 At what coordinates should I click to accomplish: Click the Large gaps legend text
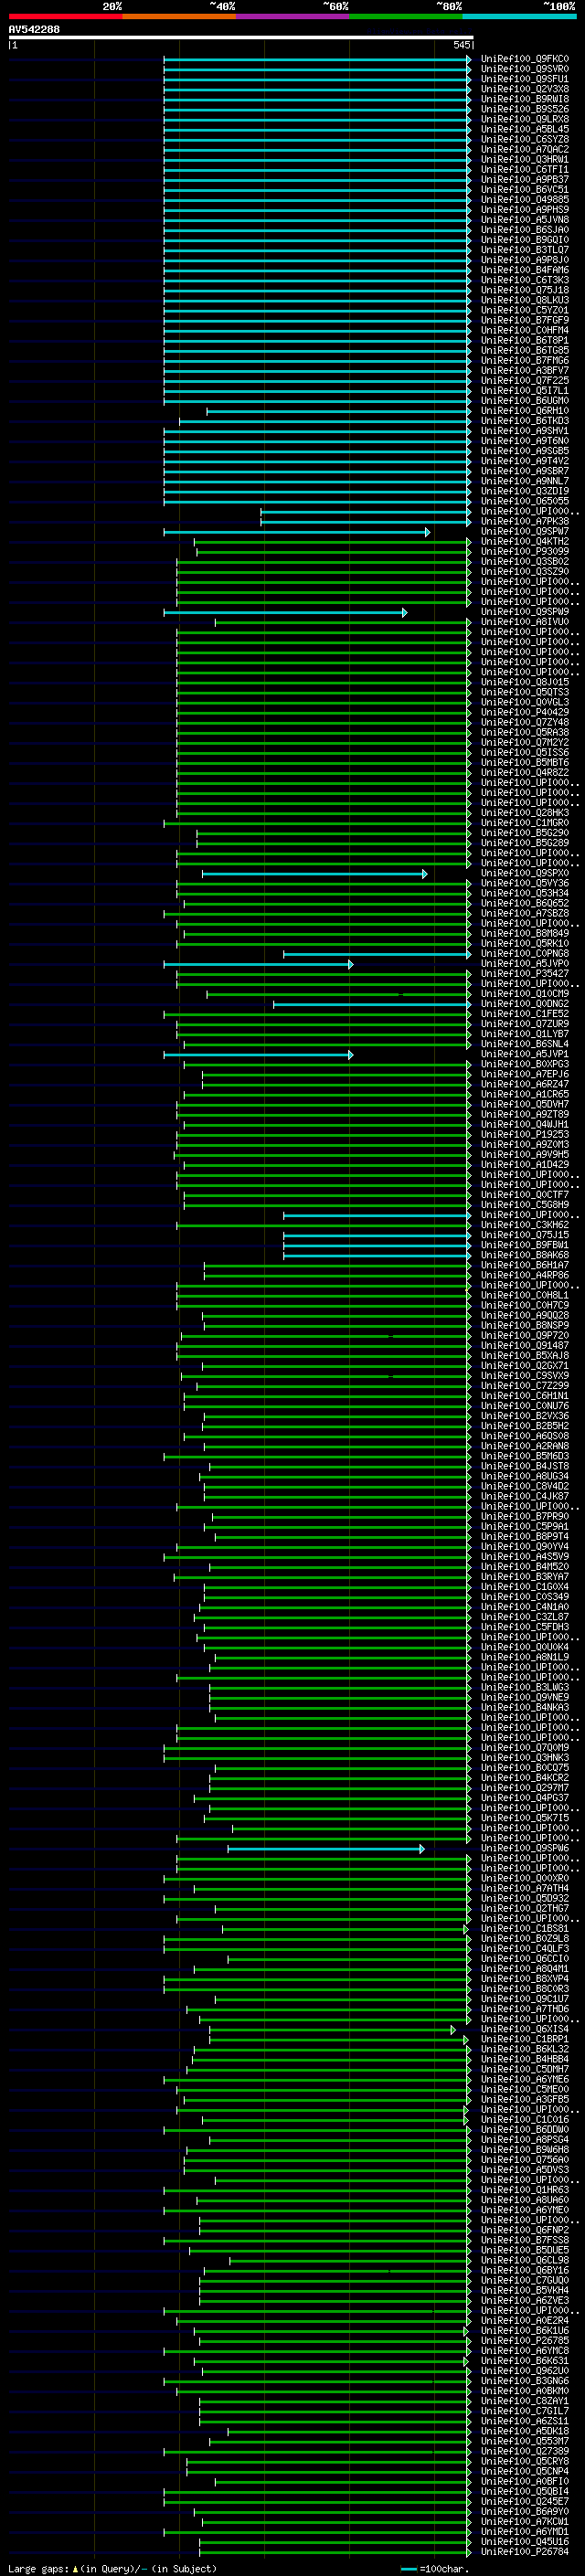pyautogui.click(x=112, y=2569)
